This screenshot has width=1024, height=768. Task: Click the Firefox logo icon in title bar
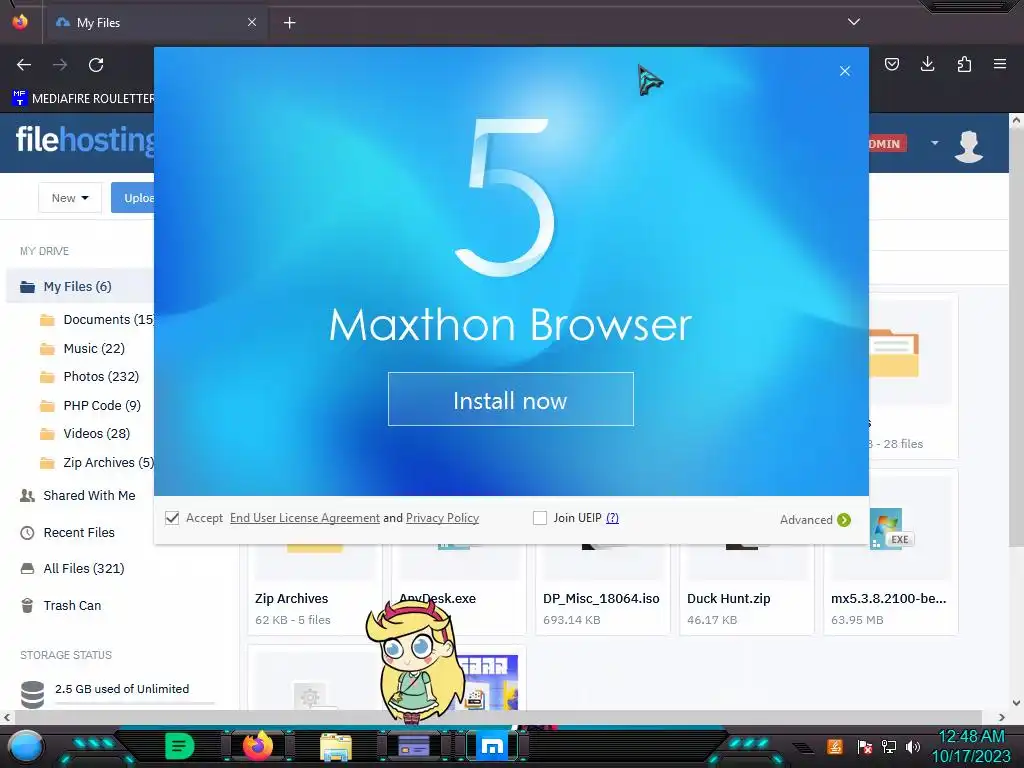click(x=20, y=22)
